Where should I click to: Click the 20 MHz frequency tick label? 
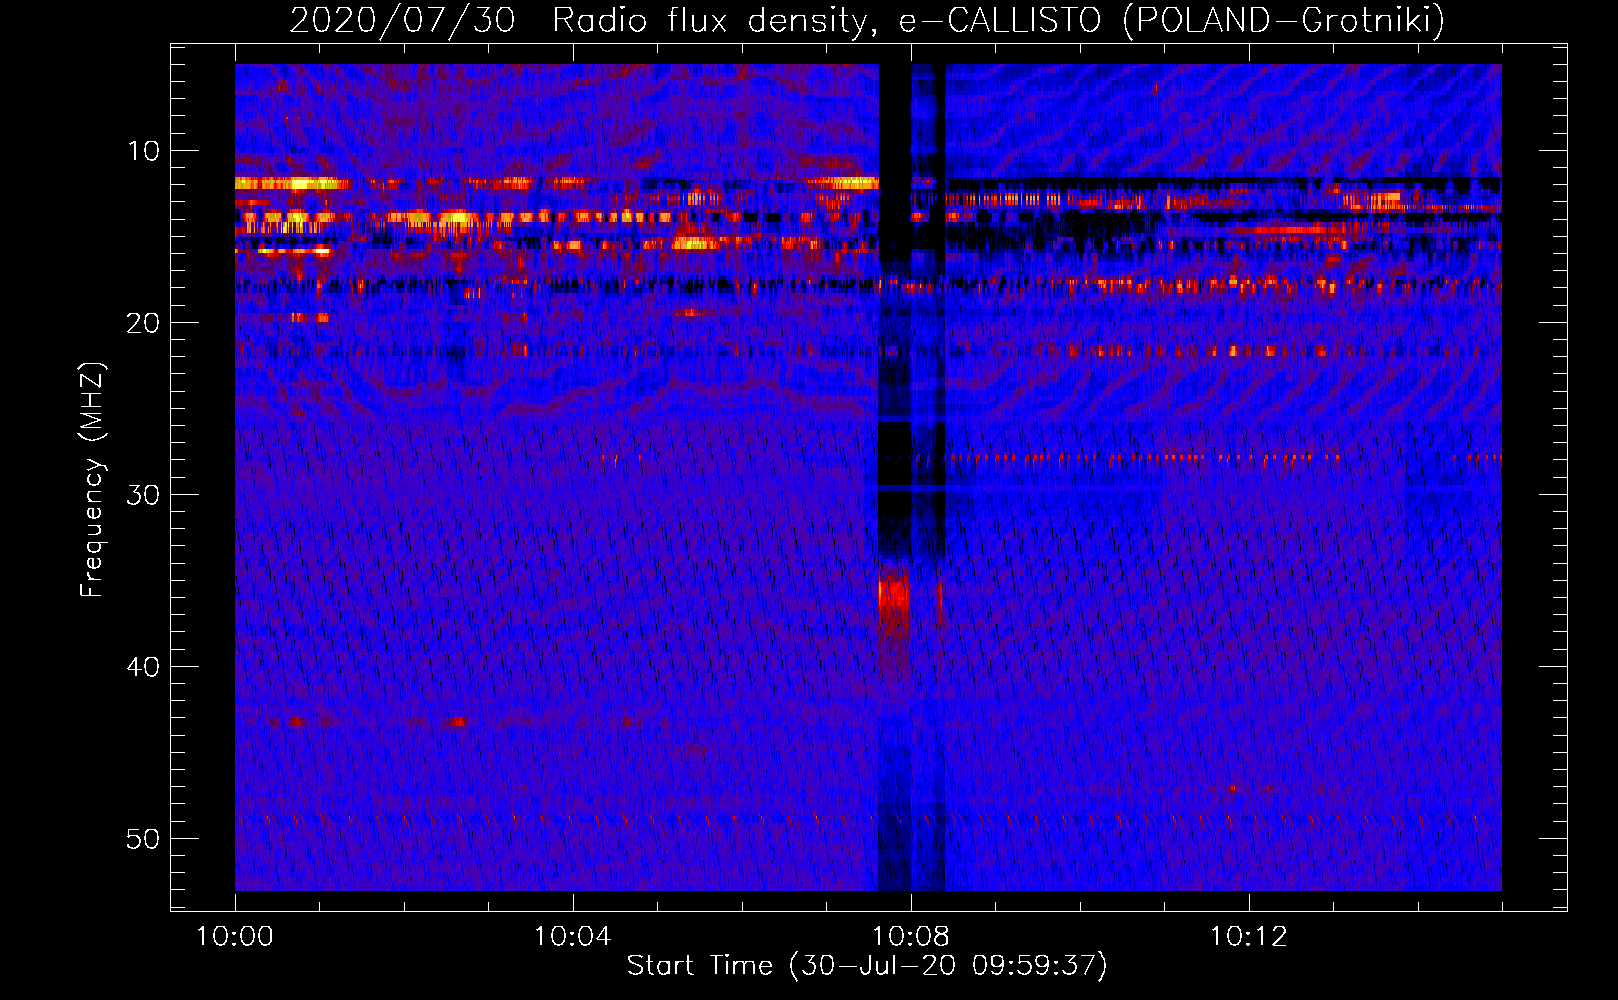[x=144, y=323]
